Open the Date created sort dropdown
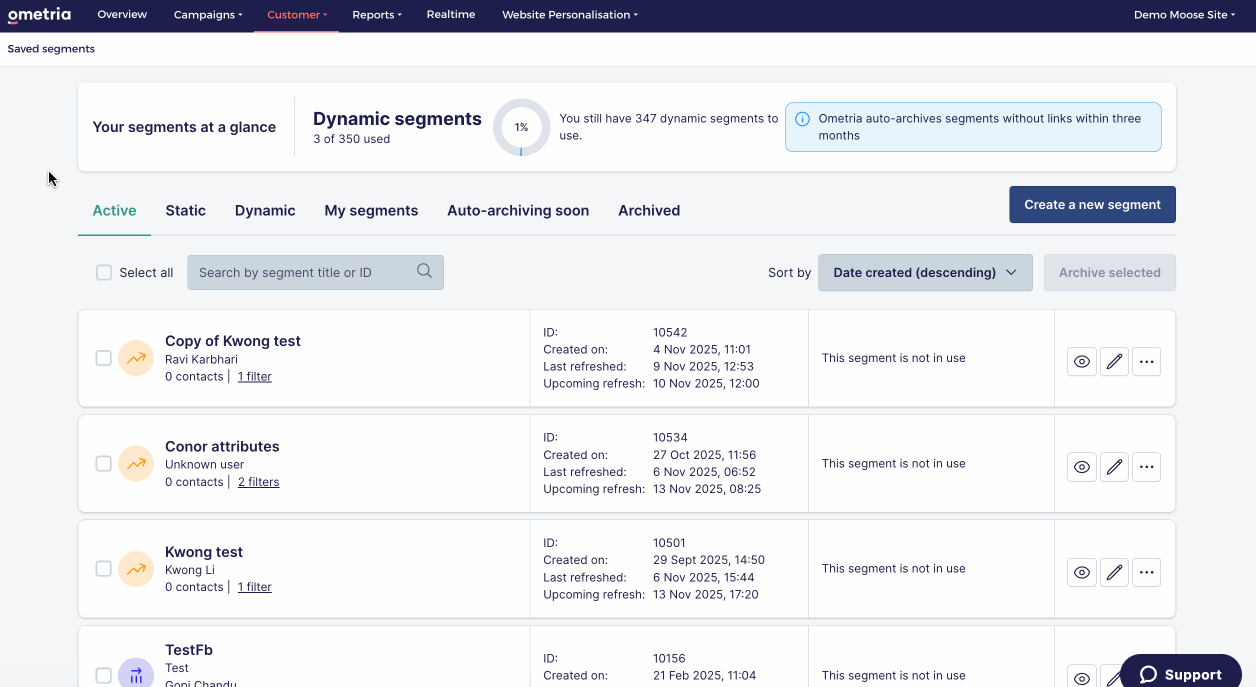The height and width of the screenshot is (687, 1256). (925, 272)
